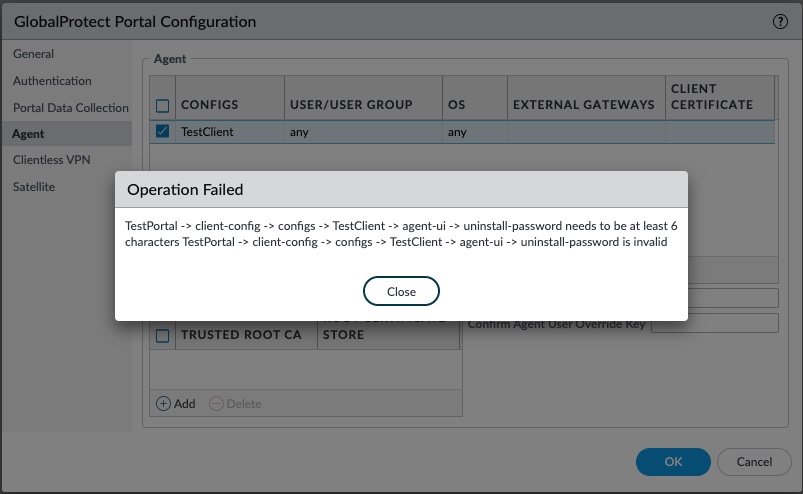Click the Add plus icon
803x494 pixels.
tap(164, 403)
